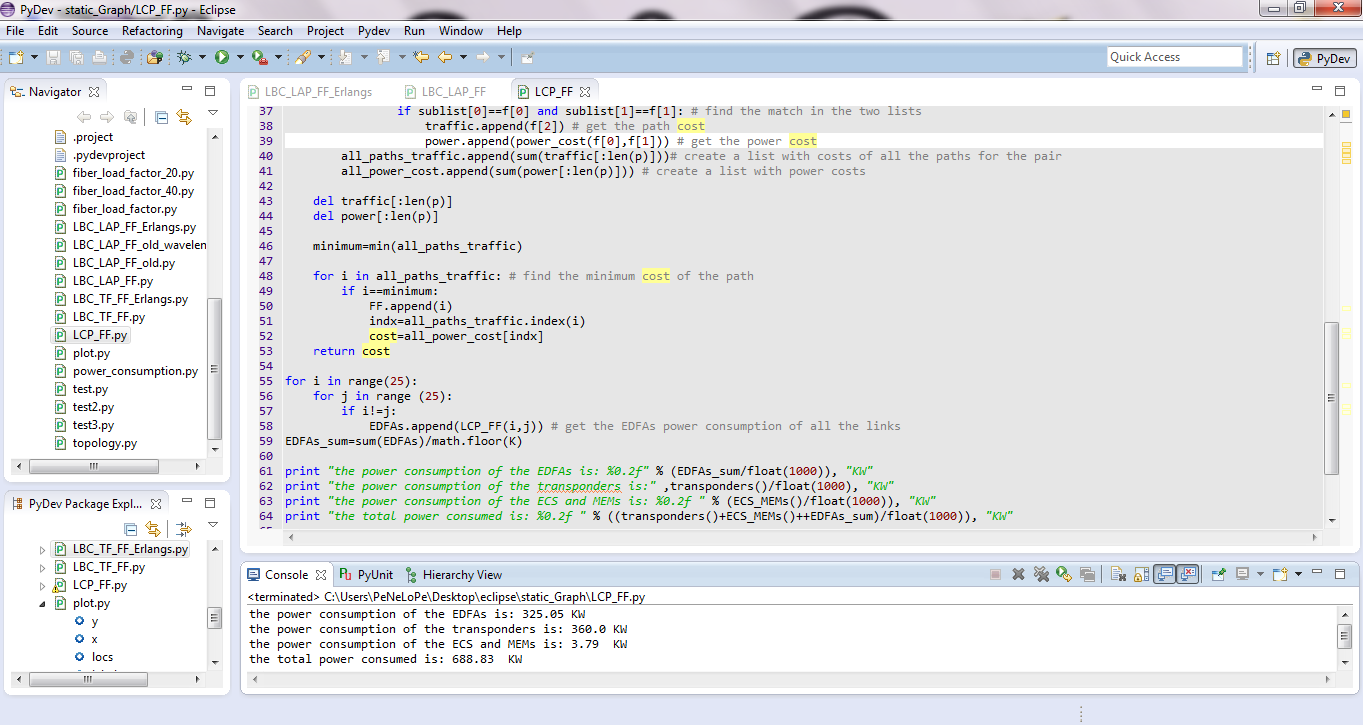
Task: Close the LCP_FF editor tab
Action: pyautogui.click(x=586, y=92)
